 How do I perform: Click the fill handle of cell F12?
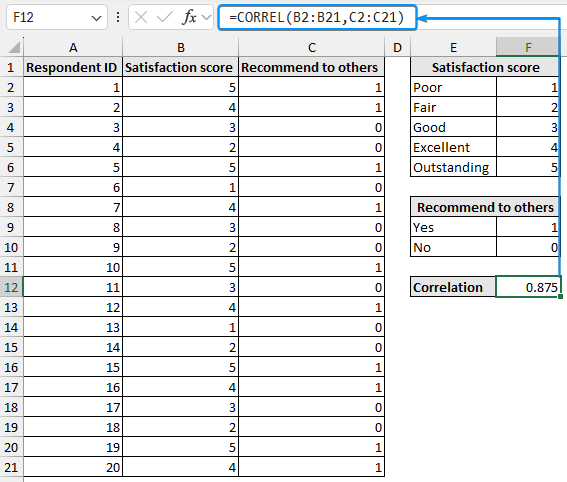coord(560,297)
